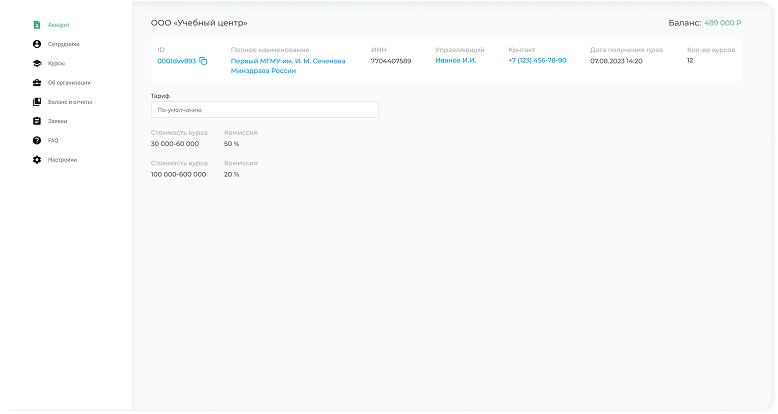The width and height of the screenshot is (778, 414).
Task: Click the Баланс и отчеты icon
Action: (37, 102)
